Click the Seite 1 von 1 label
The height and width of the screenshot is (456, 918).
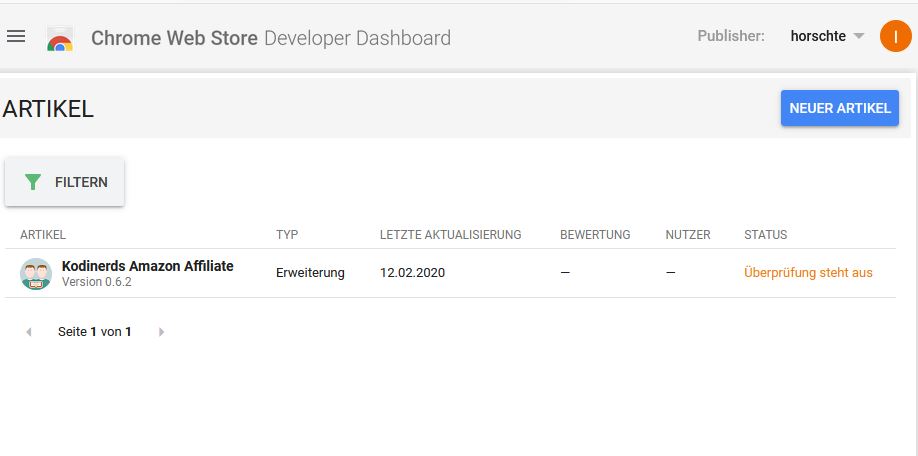94,332
